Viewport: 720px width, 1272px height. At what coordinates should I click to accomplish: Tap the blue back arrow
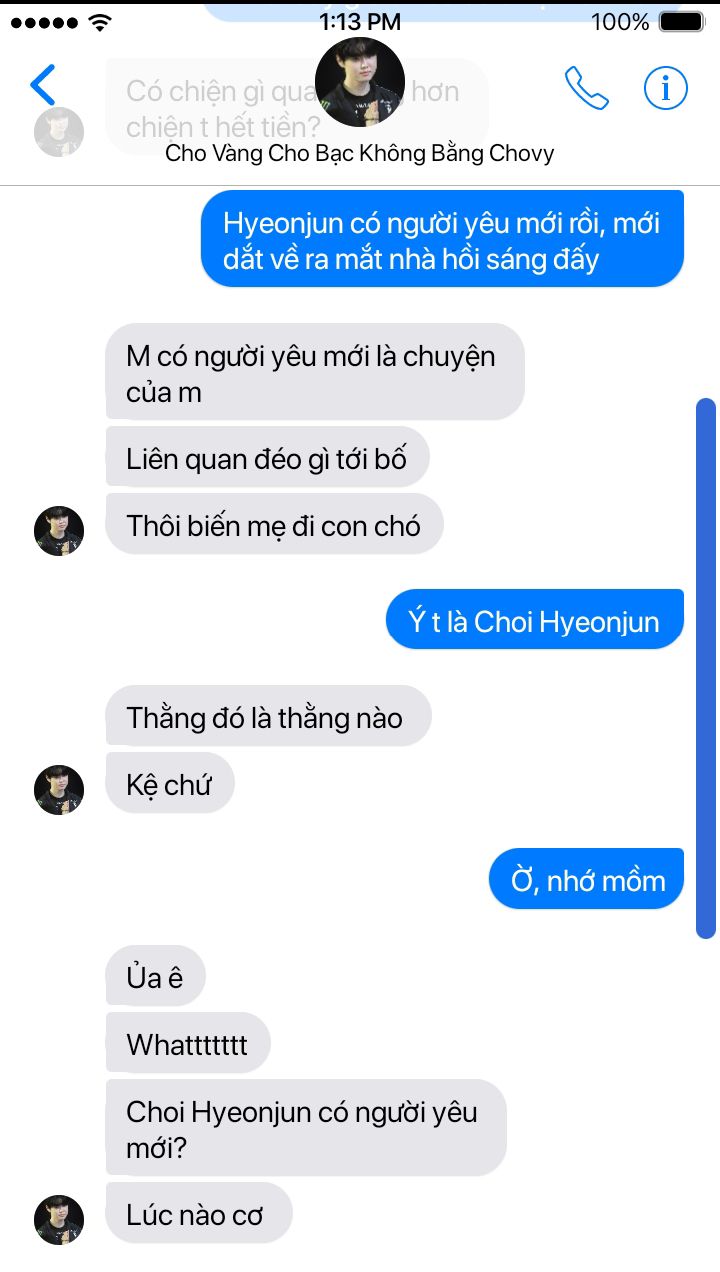click(x=43, y=85)
